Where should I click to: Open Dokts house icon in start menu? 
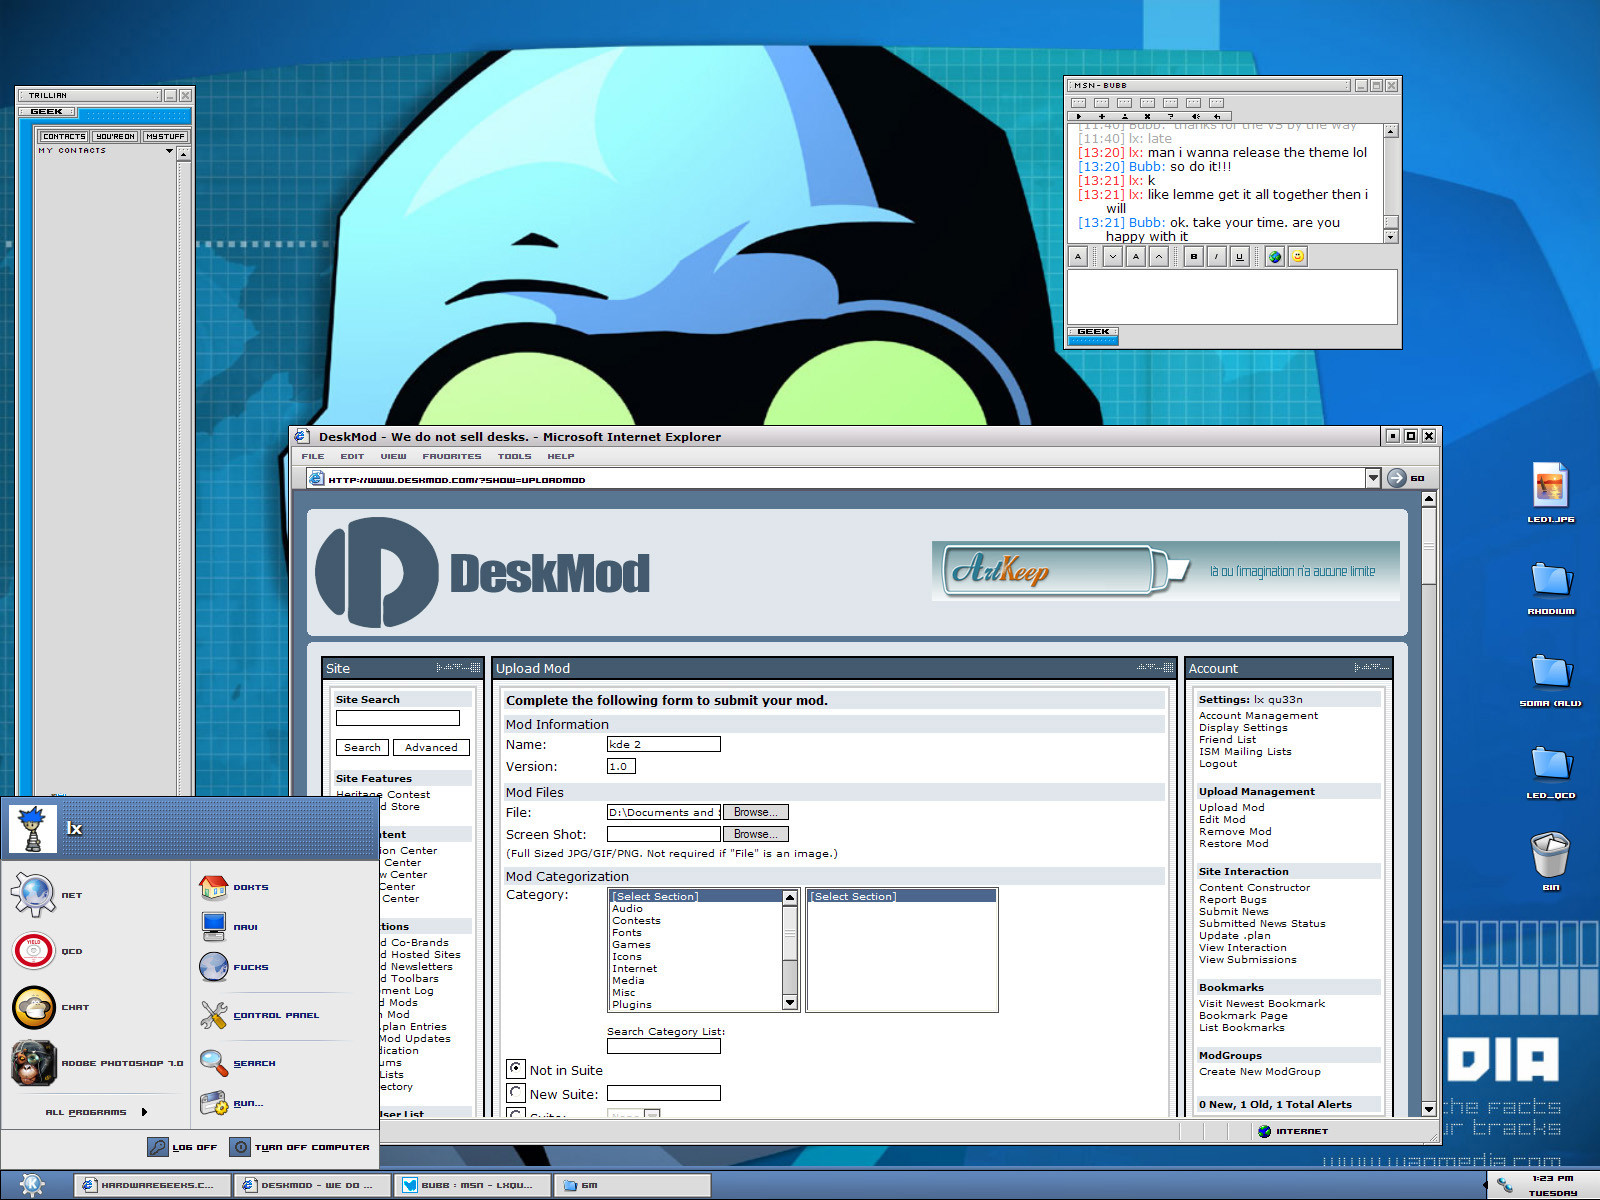tap(213, 887)
